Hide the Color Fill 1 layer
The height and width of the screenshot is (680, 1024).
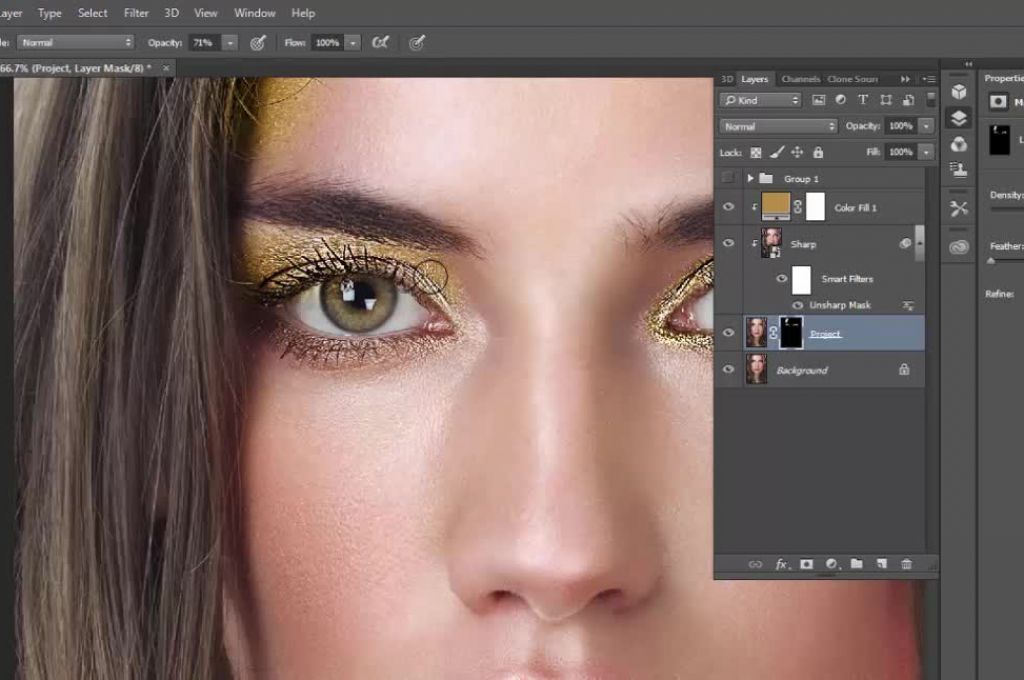[728, 207]
